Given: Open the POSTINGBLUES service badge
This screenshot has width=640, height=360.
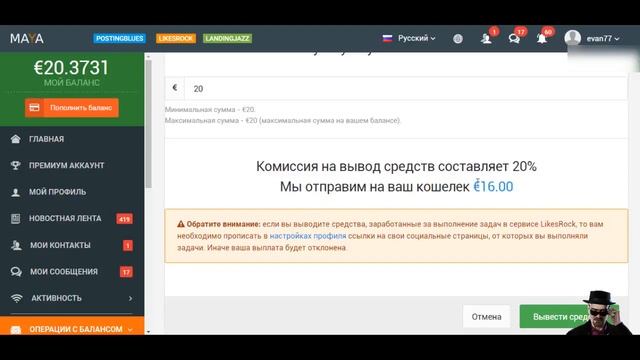Looking at the screenshot, I should [120, 38].
